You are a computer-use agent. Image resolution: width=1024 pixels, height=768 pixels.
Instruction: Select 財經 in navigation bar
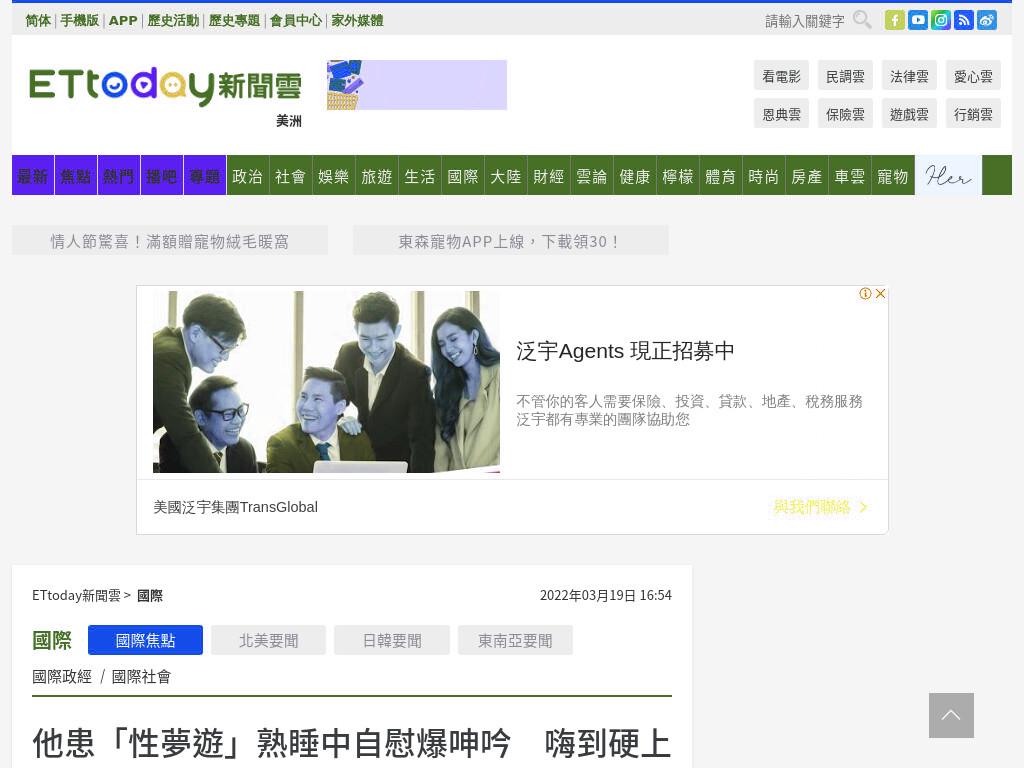pyautogui.click(x=549, y=176)
